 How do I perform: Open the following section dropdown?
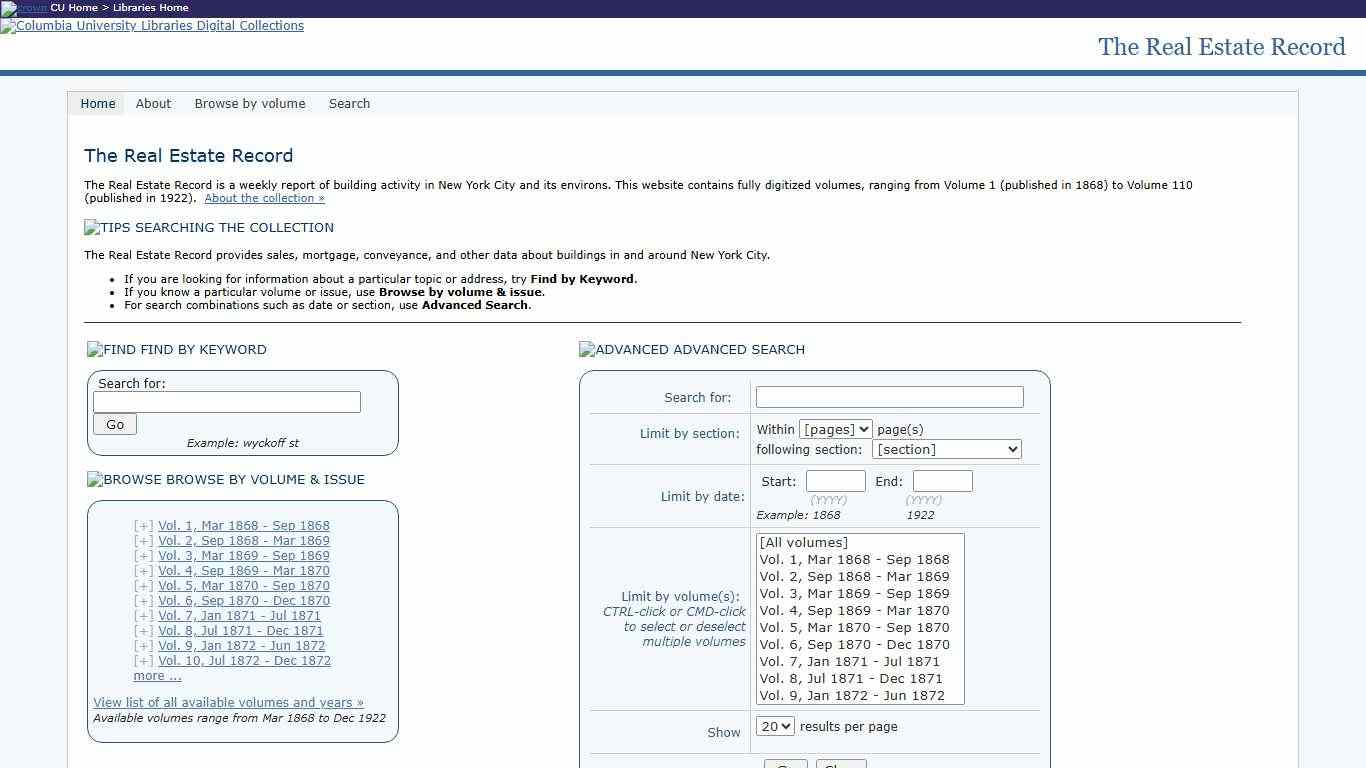[x=946, y=450]
